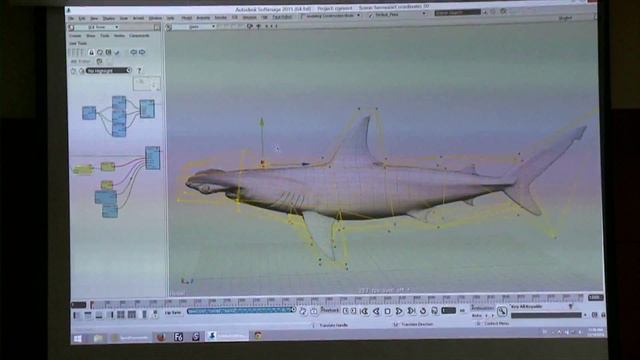The height and width of the screenshot is (360, 640).
Task: Click the four-pane layout icon
Action: click(x=120, y=315)
